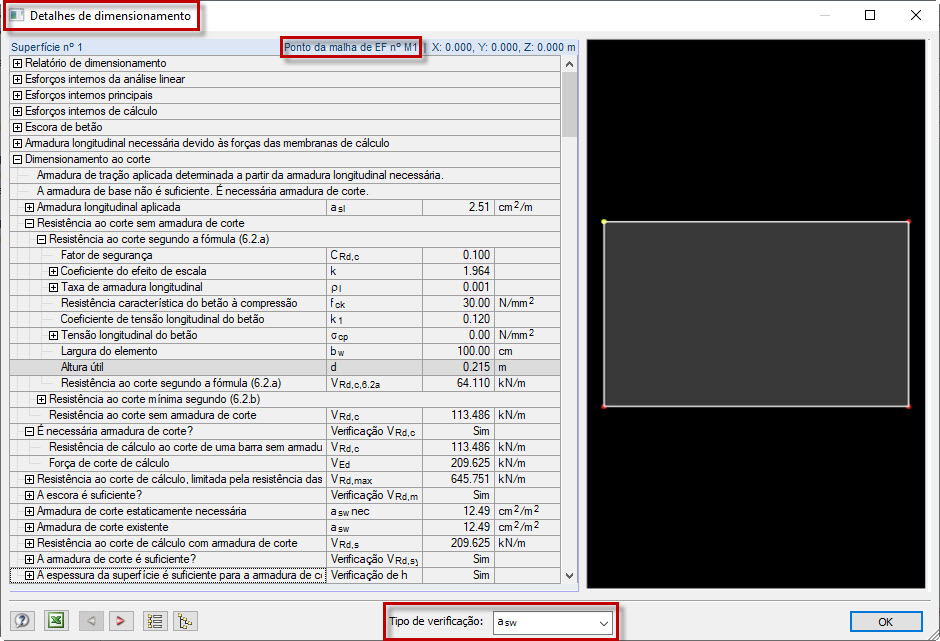
Task: Go to previous surface with back arrow icon
Action: 90,620
